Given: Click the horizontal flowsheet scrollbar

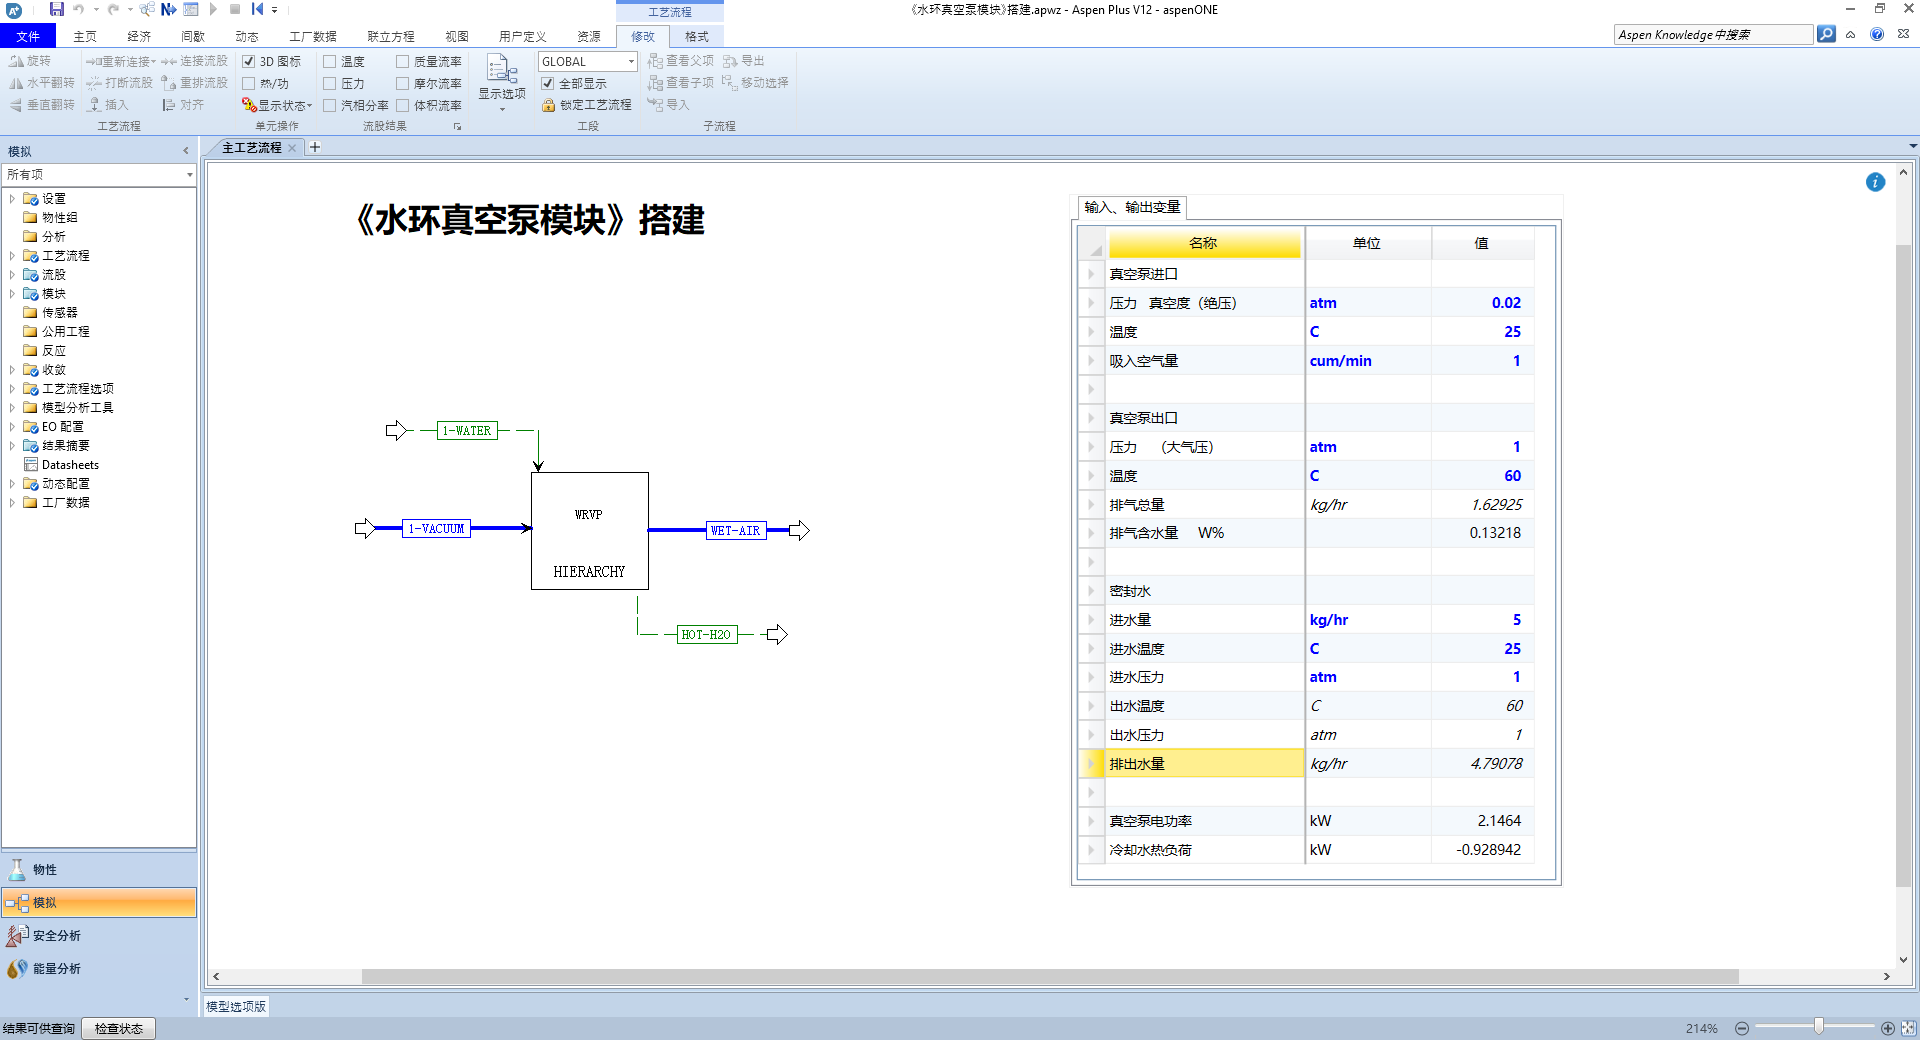Looking at the screenshot, I should pos(1050,976).
